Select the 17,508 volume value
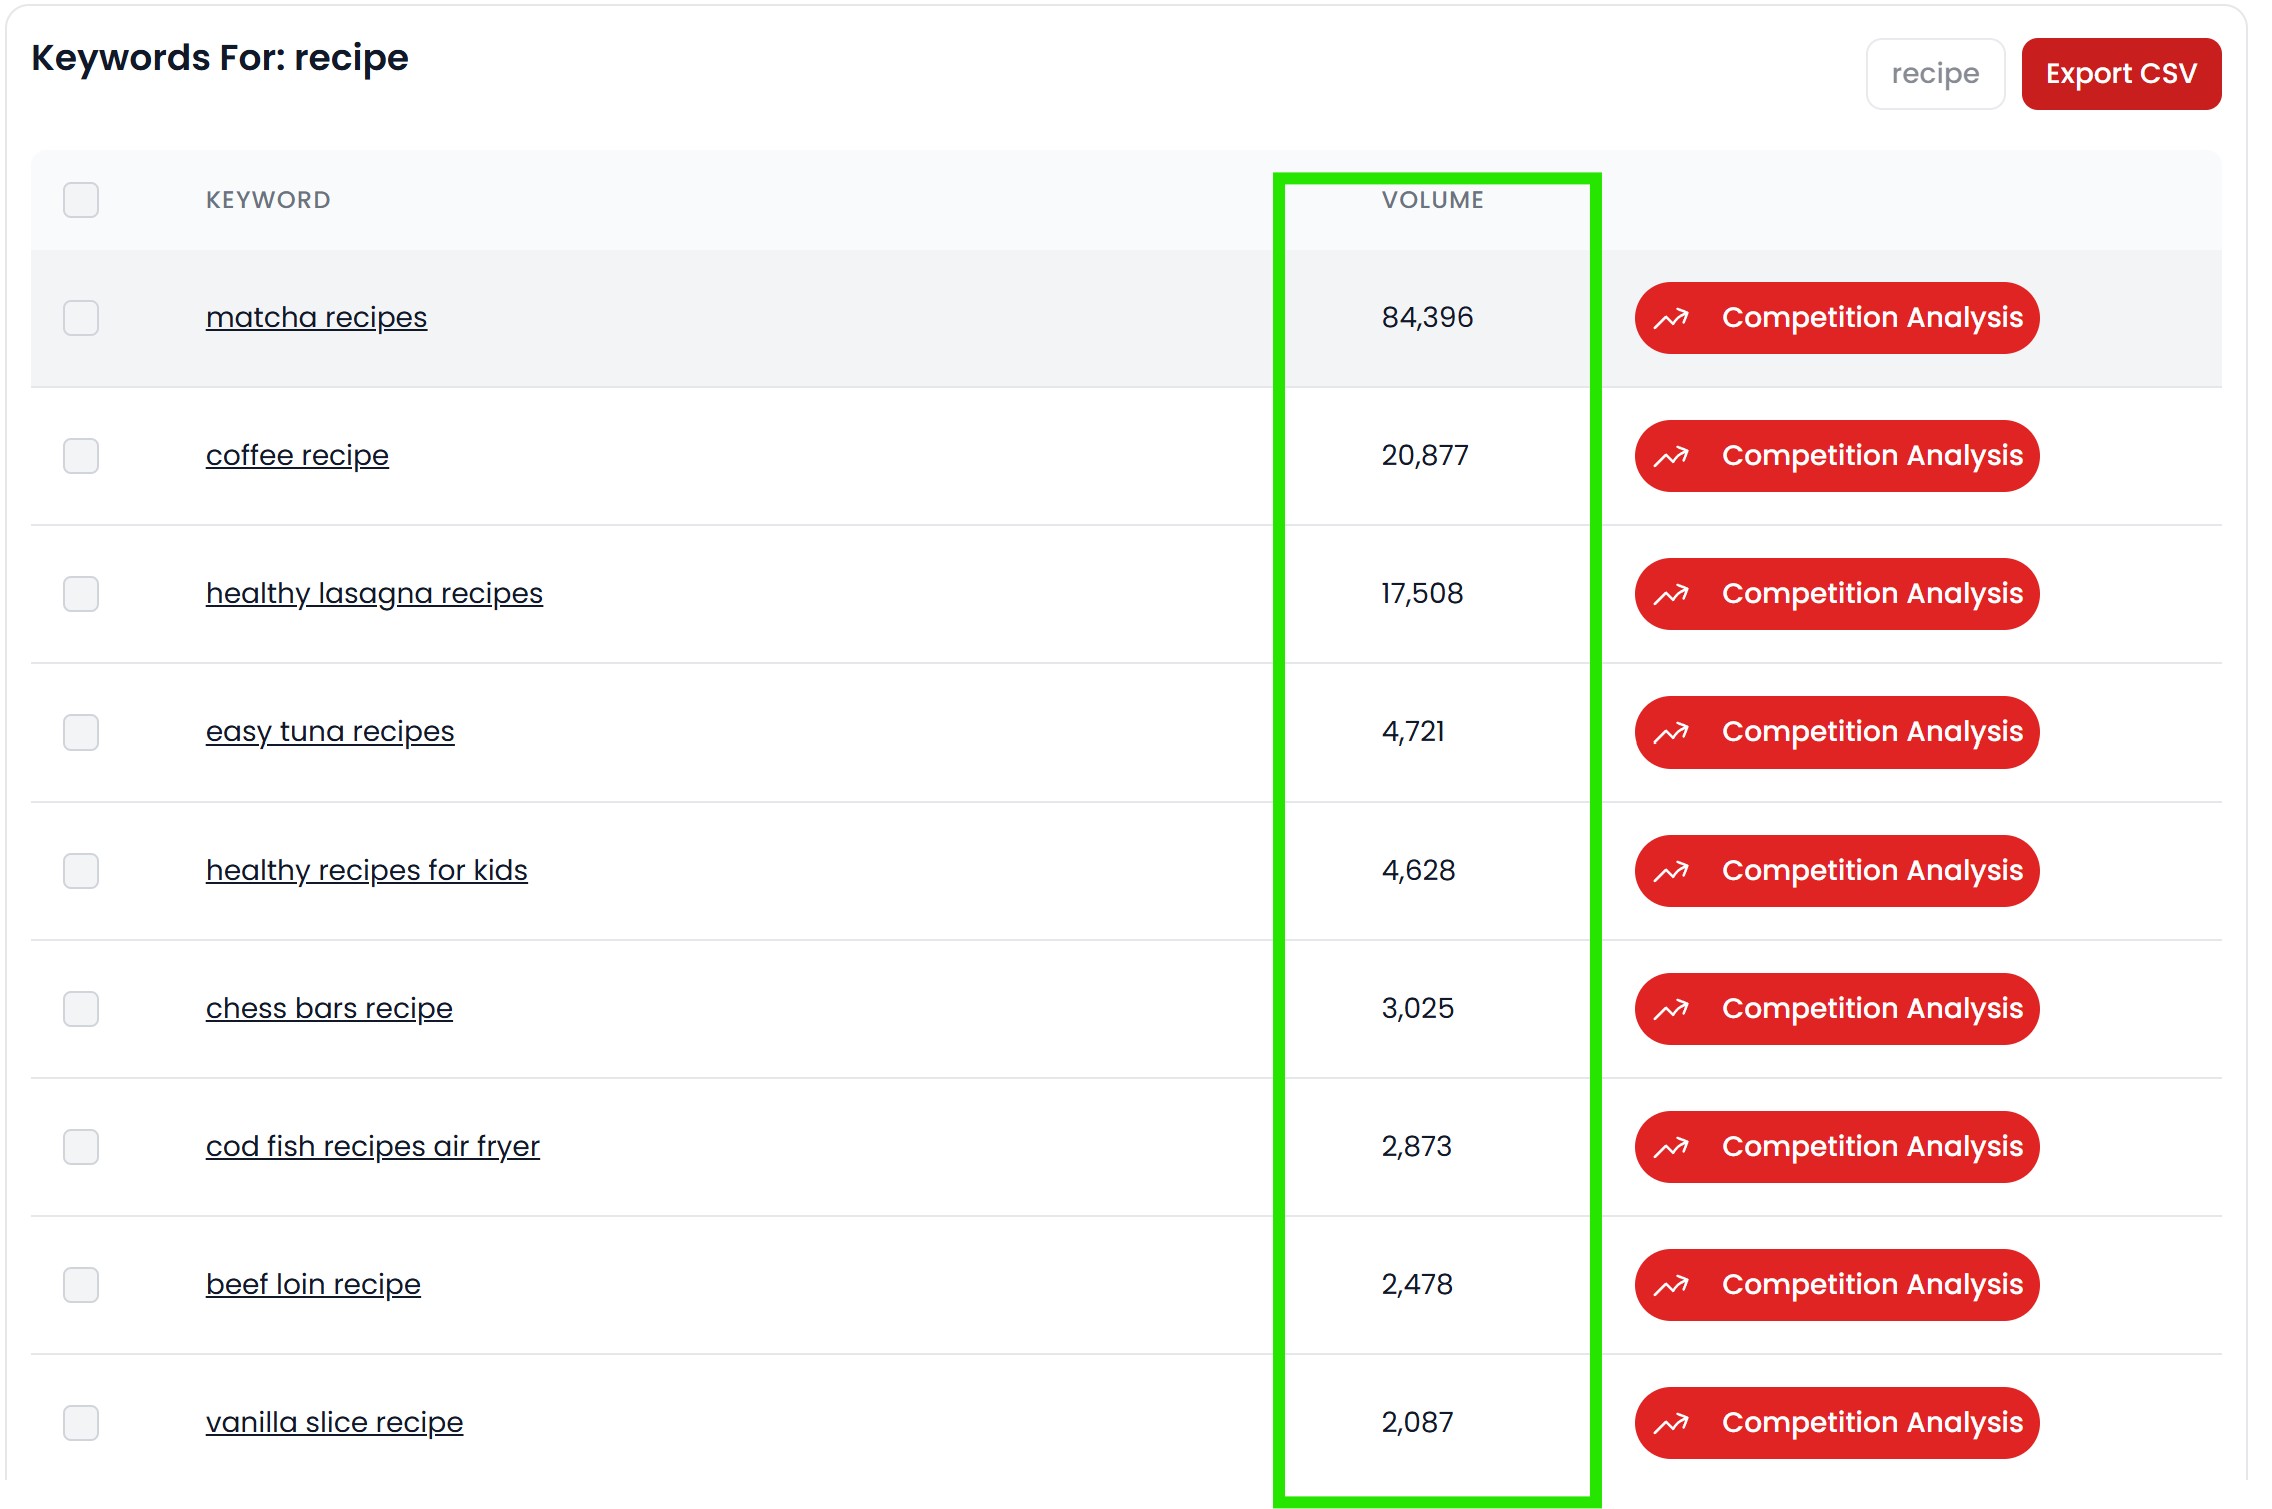The image size is (2272, 1509). coord(1422,594)
